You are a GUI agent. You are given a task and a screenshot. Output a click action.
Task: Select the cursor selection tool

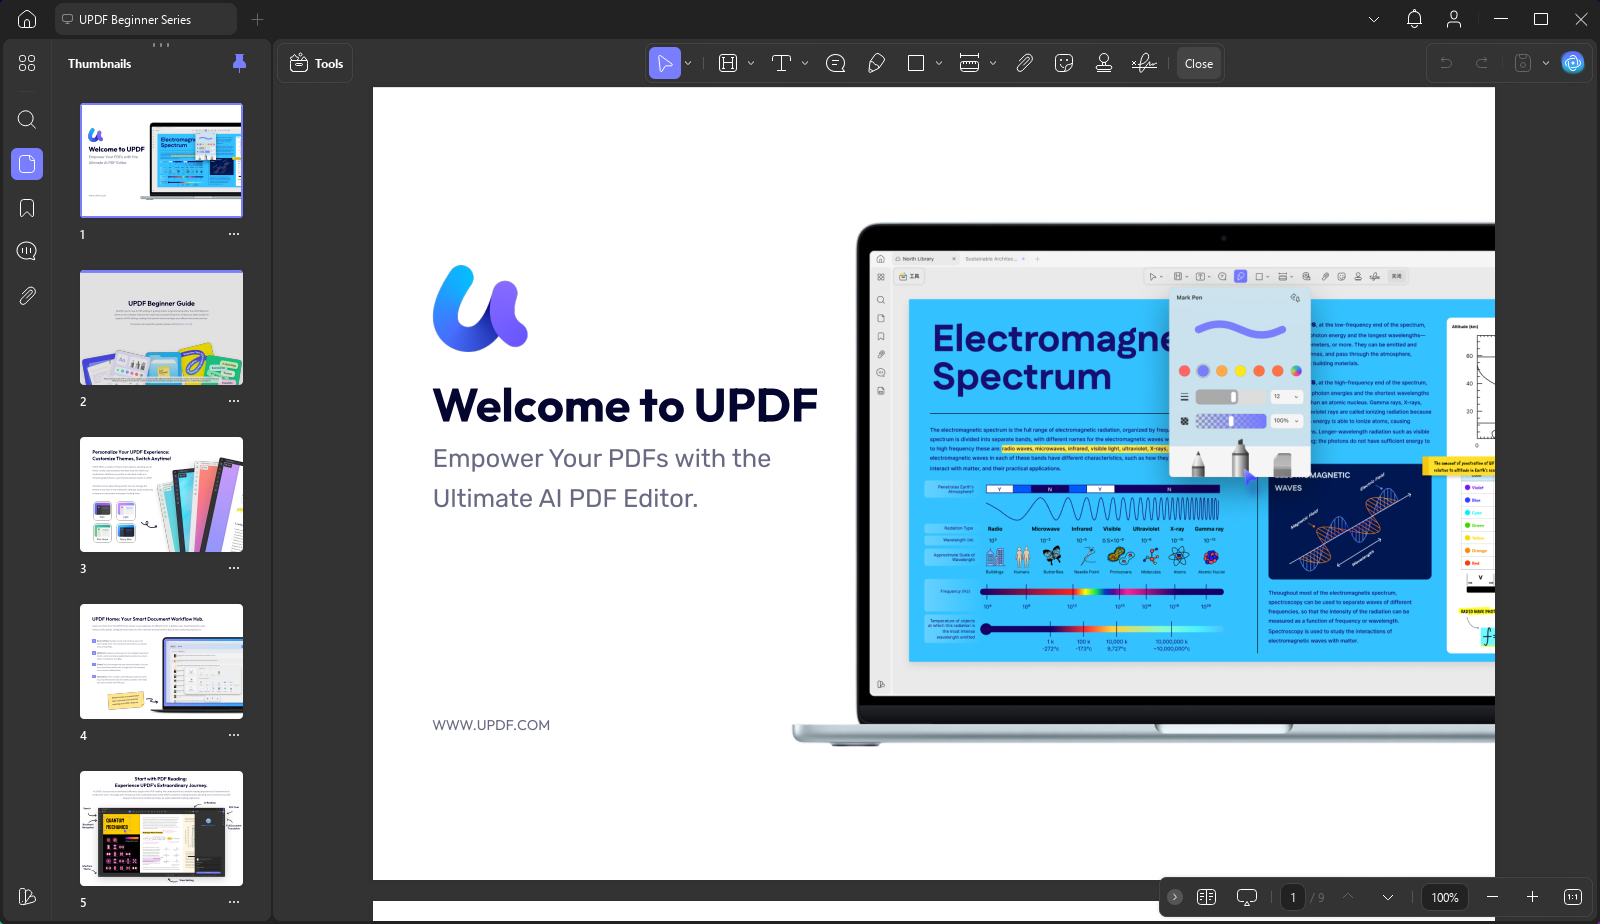click(x=664, y=63)
